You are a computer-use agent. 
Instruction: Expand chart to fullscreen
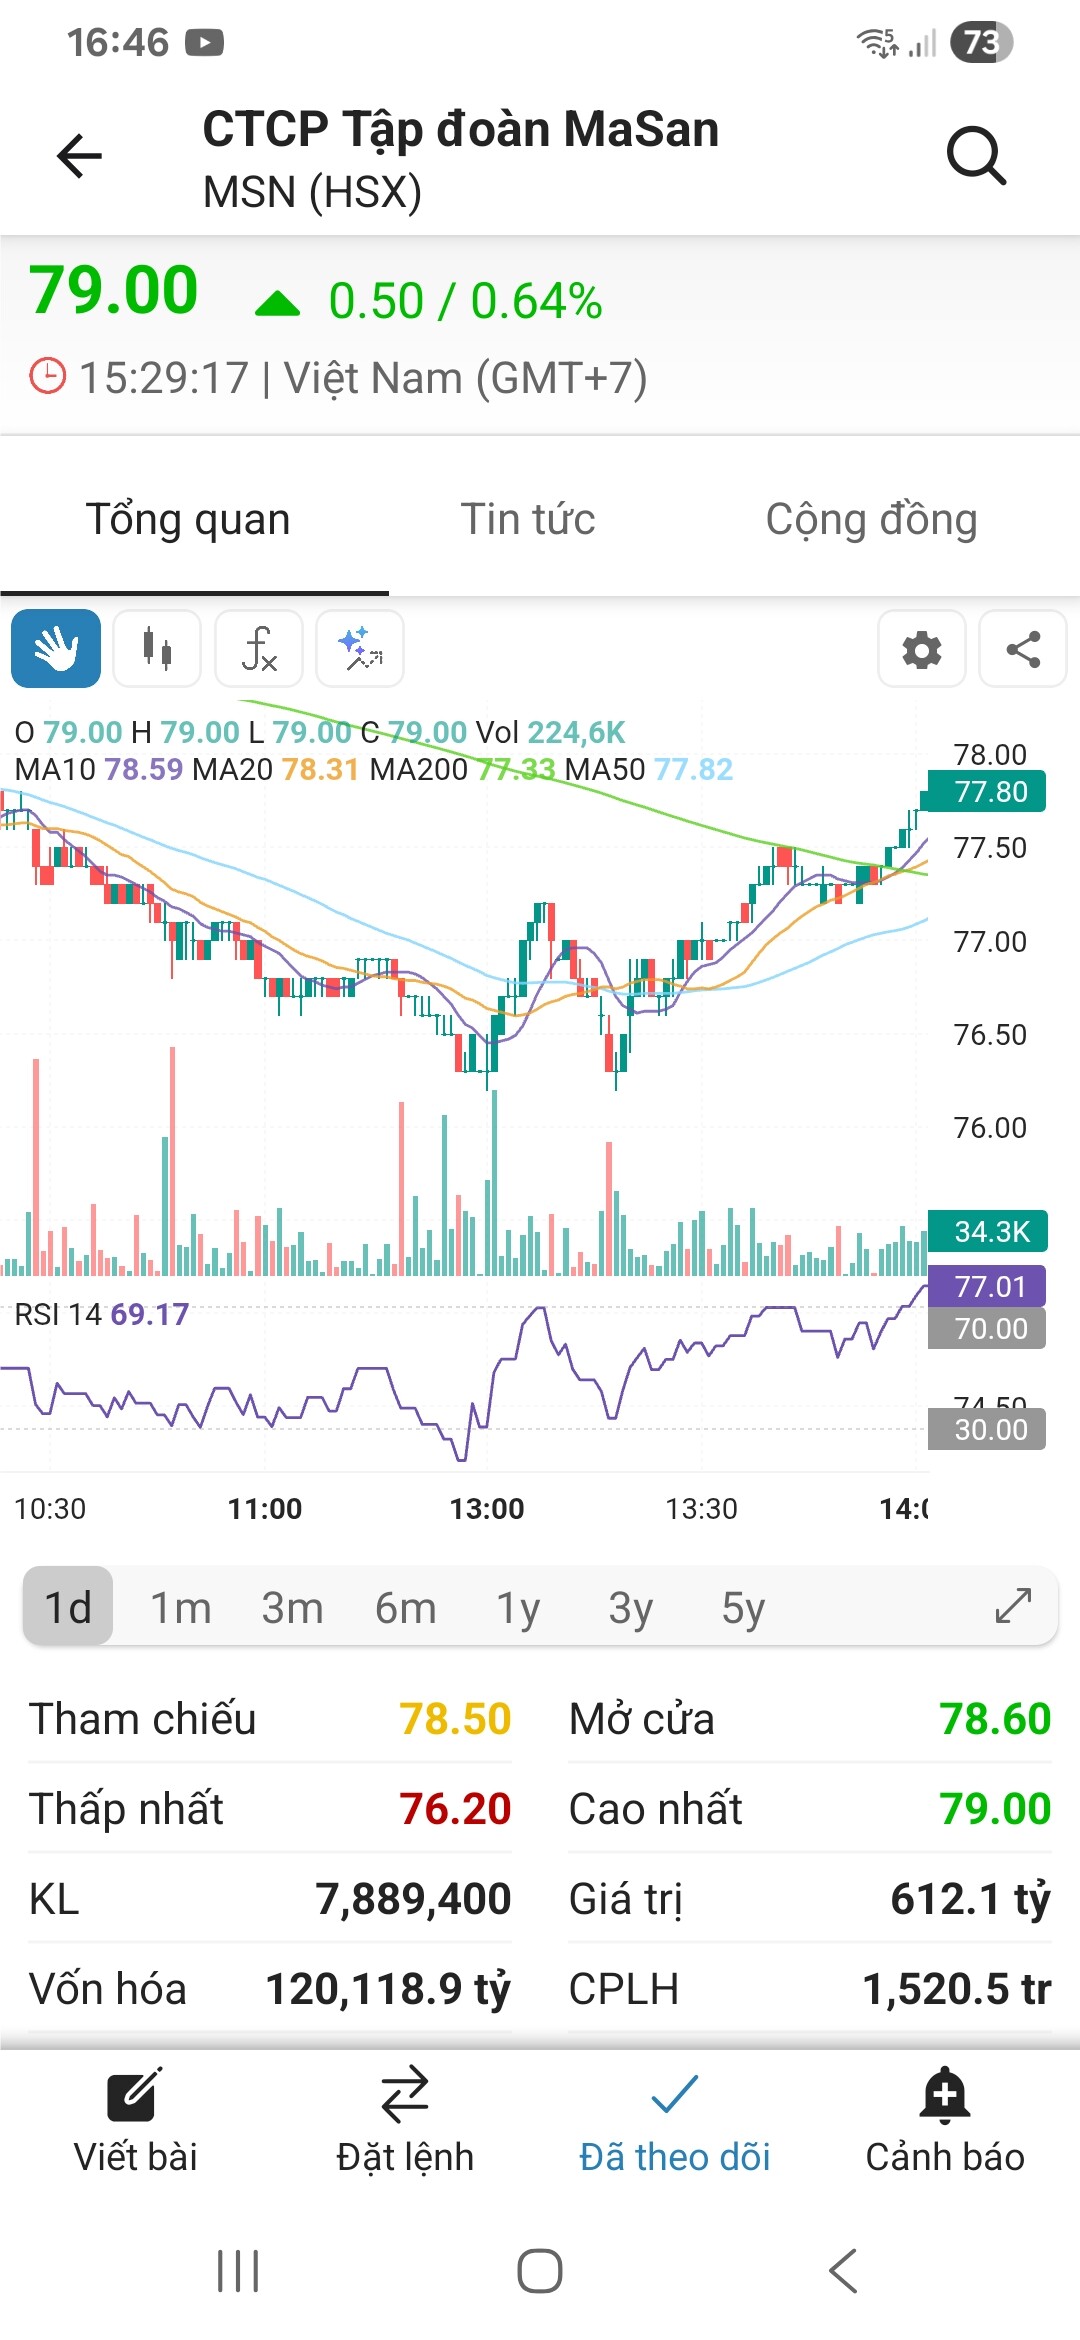click(1013, 1606)
